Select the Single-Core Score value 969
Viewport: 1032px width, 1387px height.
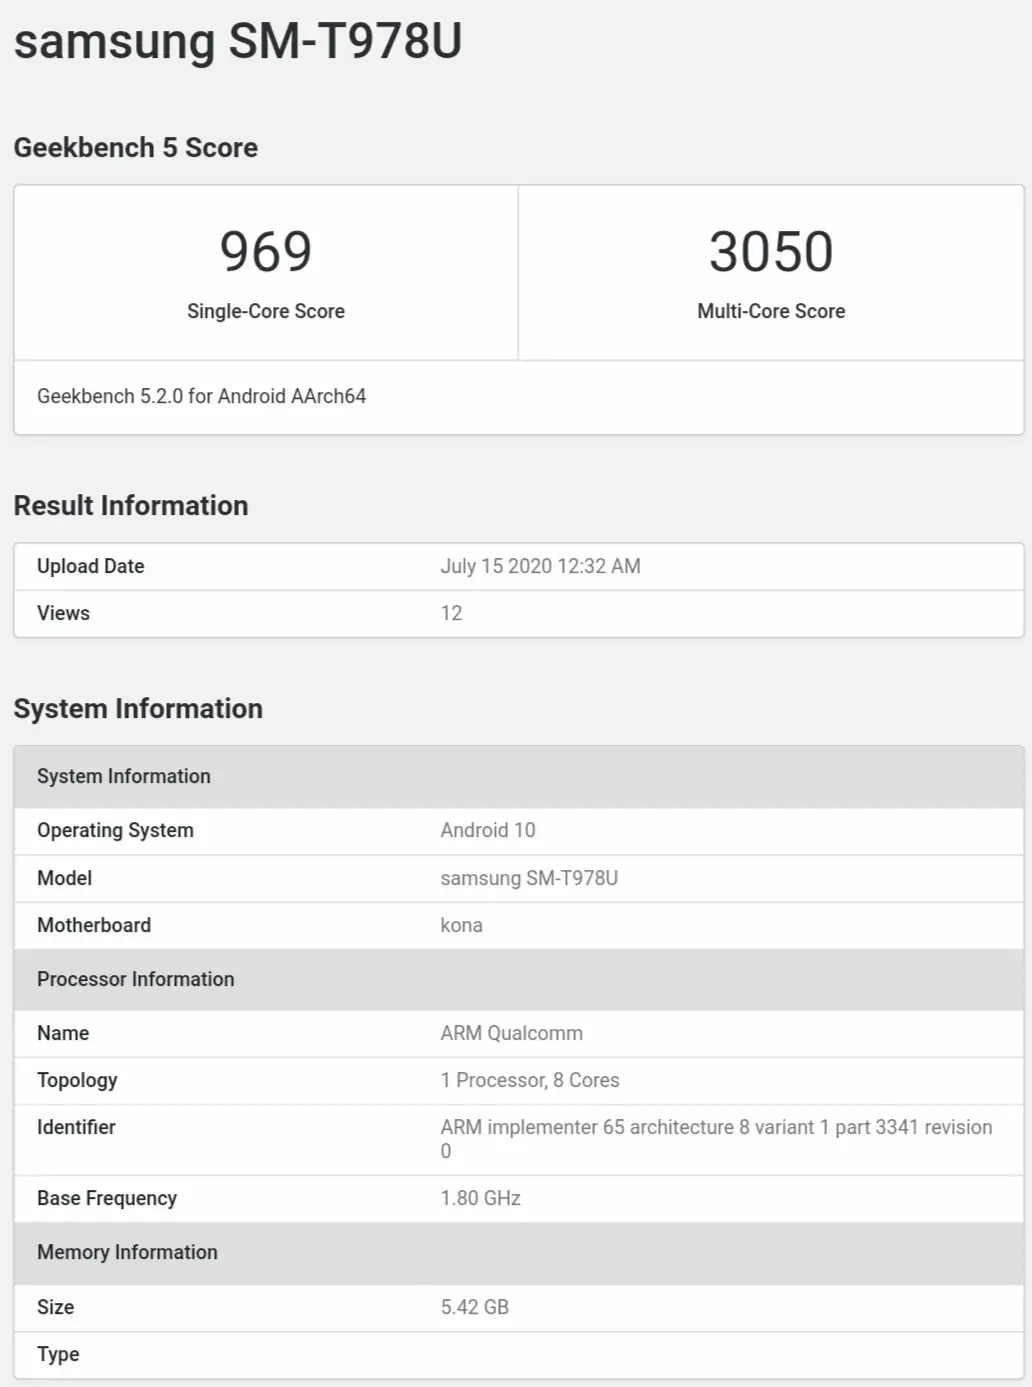point(266,251)
